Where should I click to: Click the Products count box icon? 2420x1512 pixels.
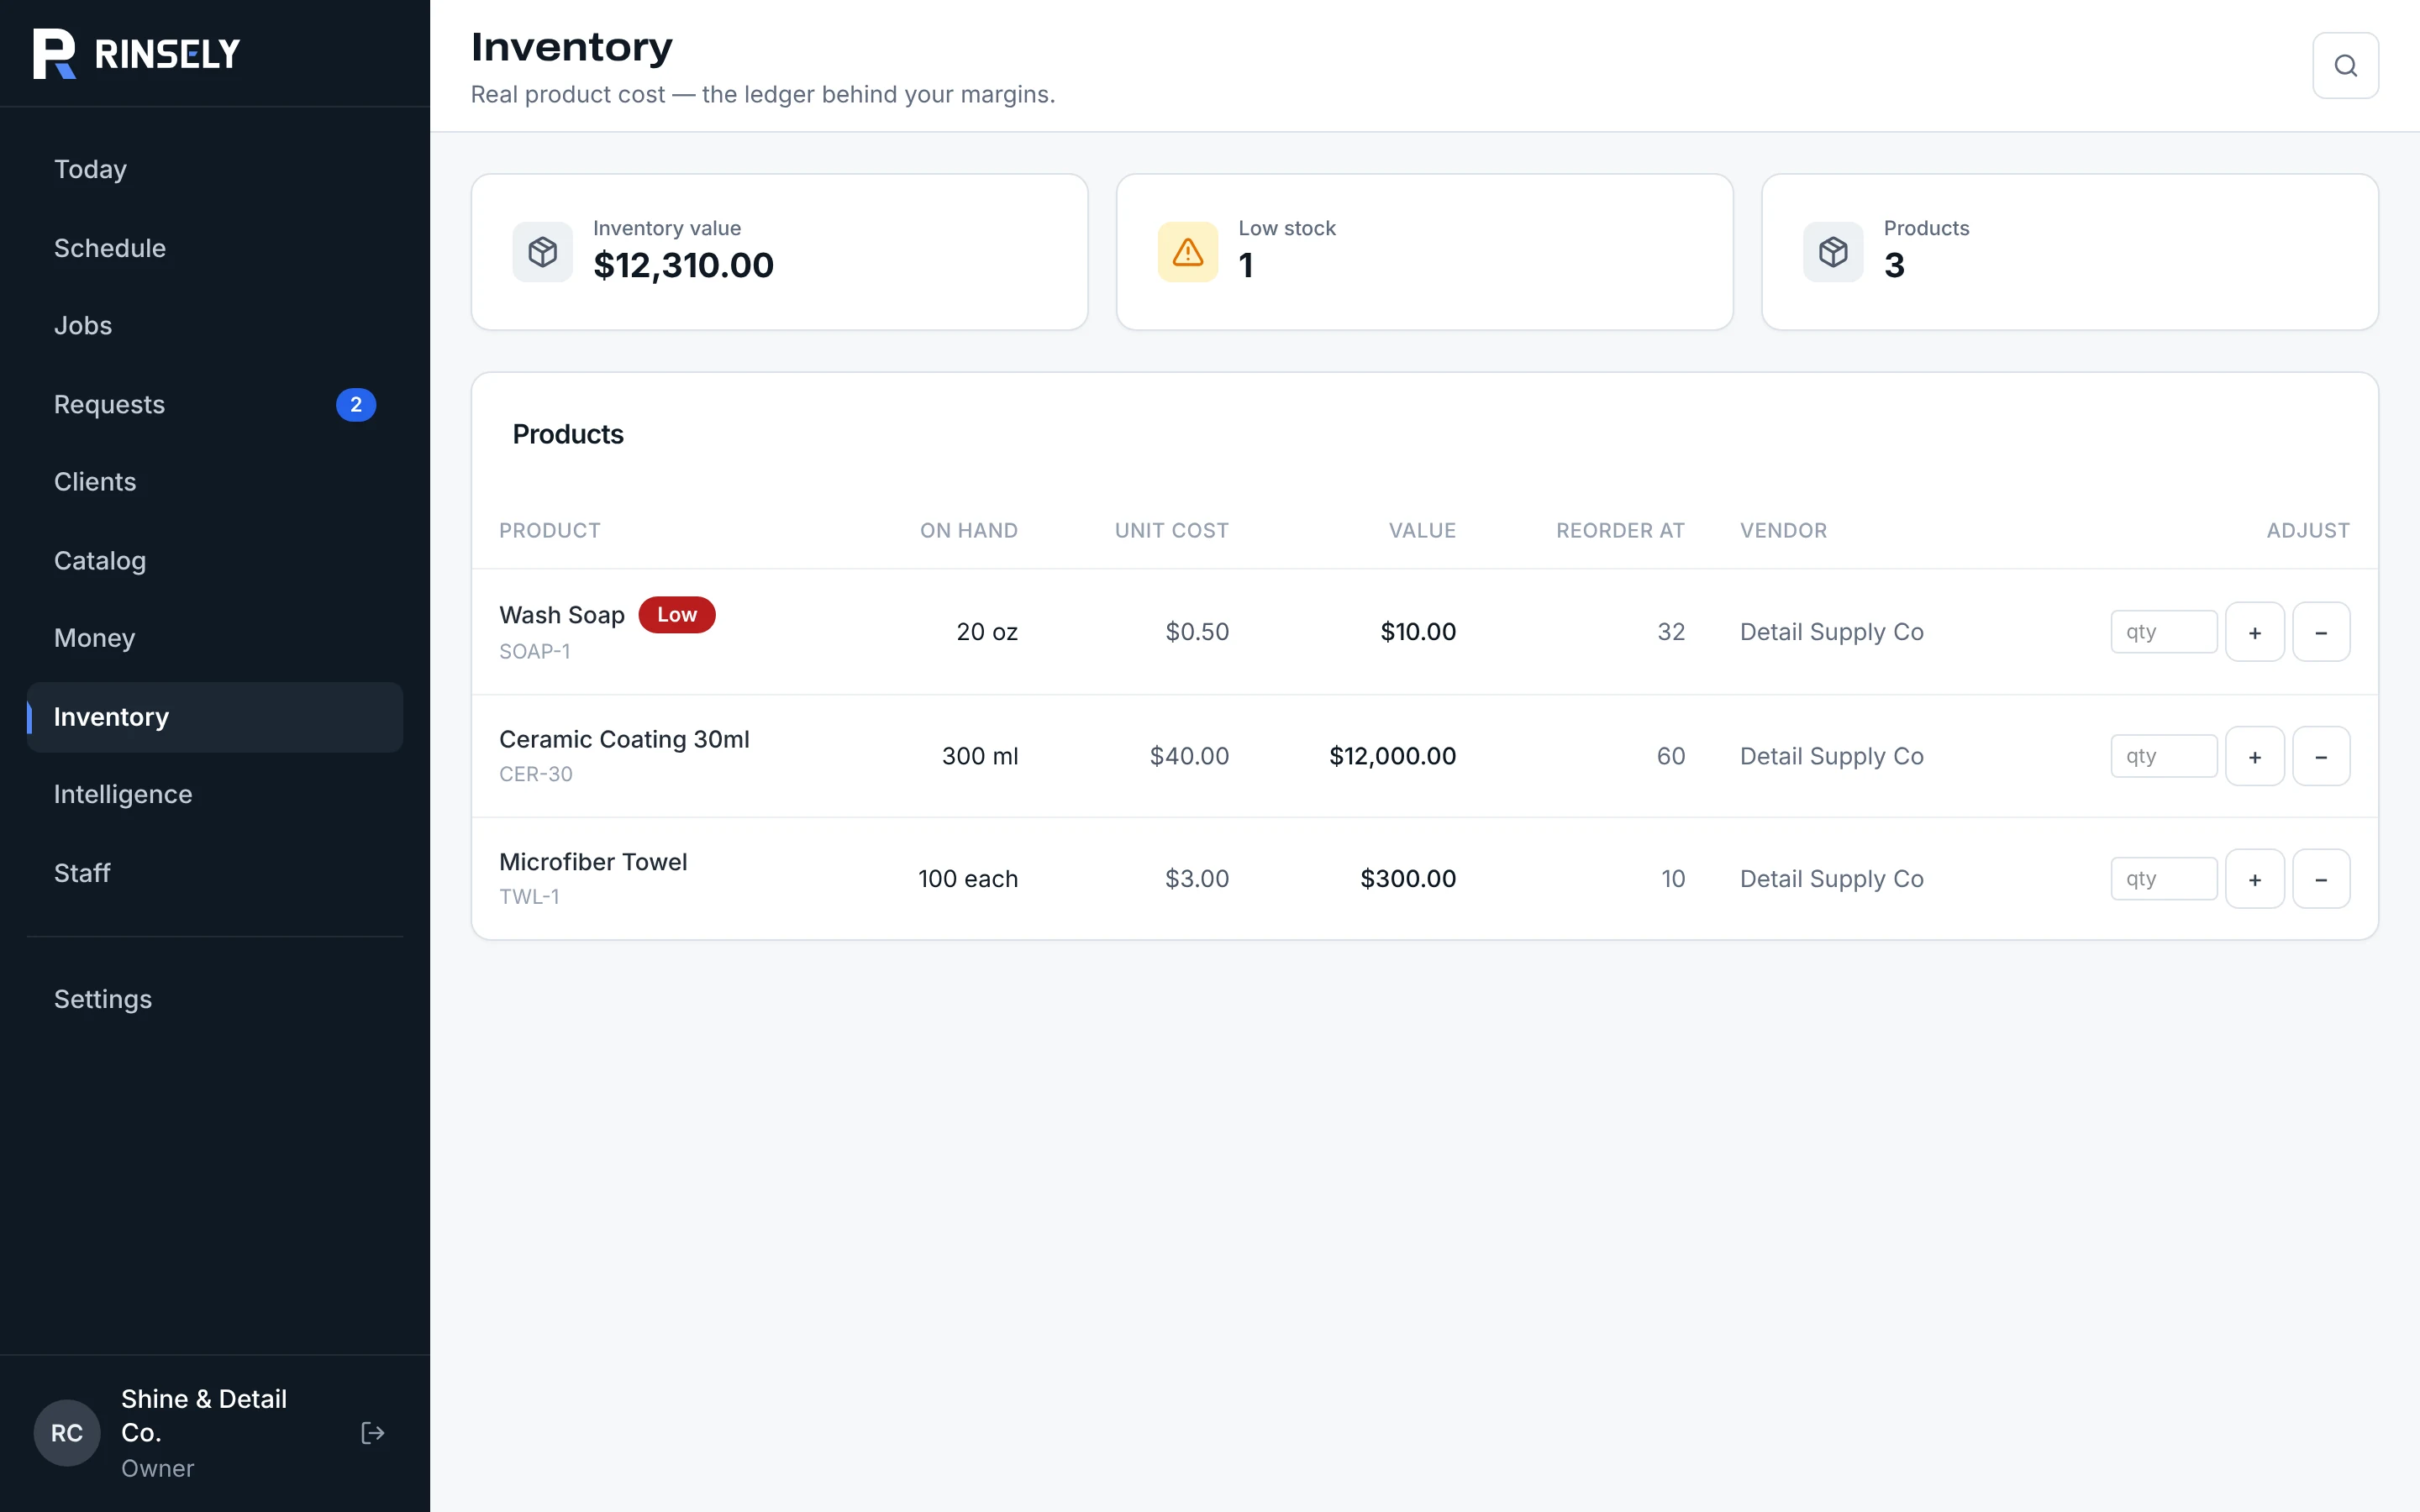point(1832,252)
